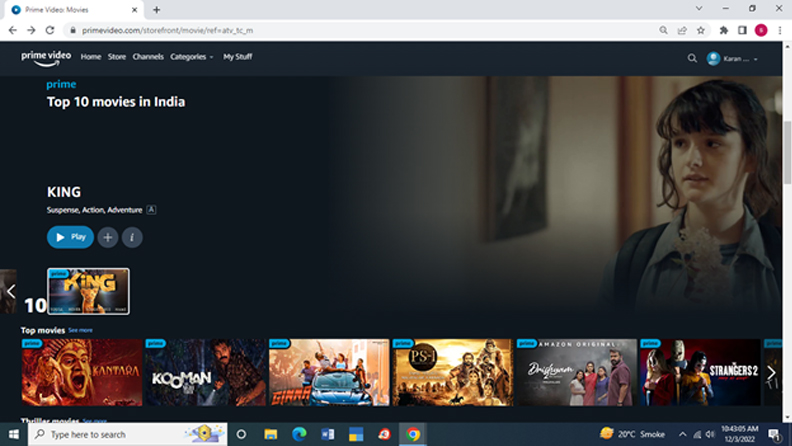The height and width of the screenshot is (446, 792).
Task: Open Cortana circle icon on taskbar
Action: (241, 434)
